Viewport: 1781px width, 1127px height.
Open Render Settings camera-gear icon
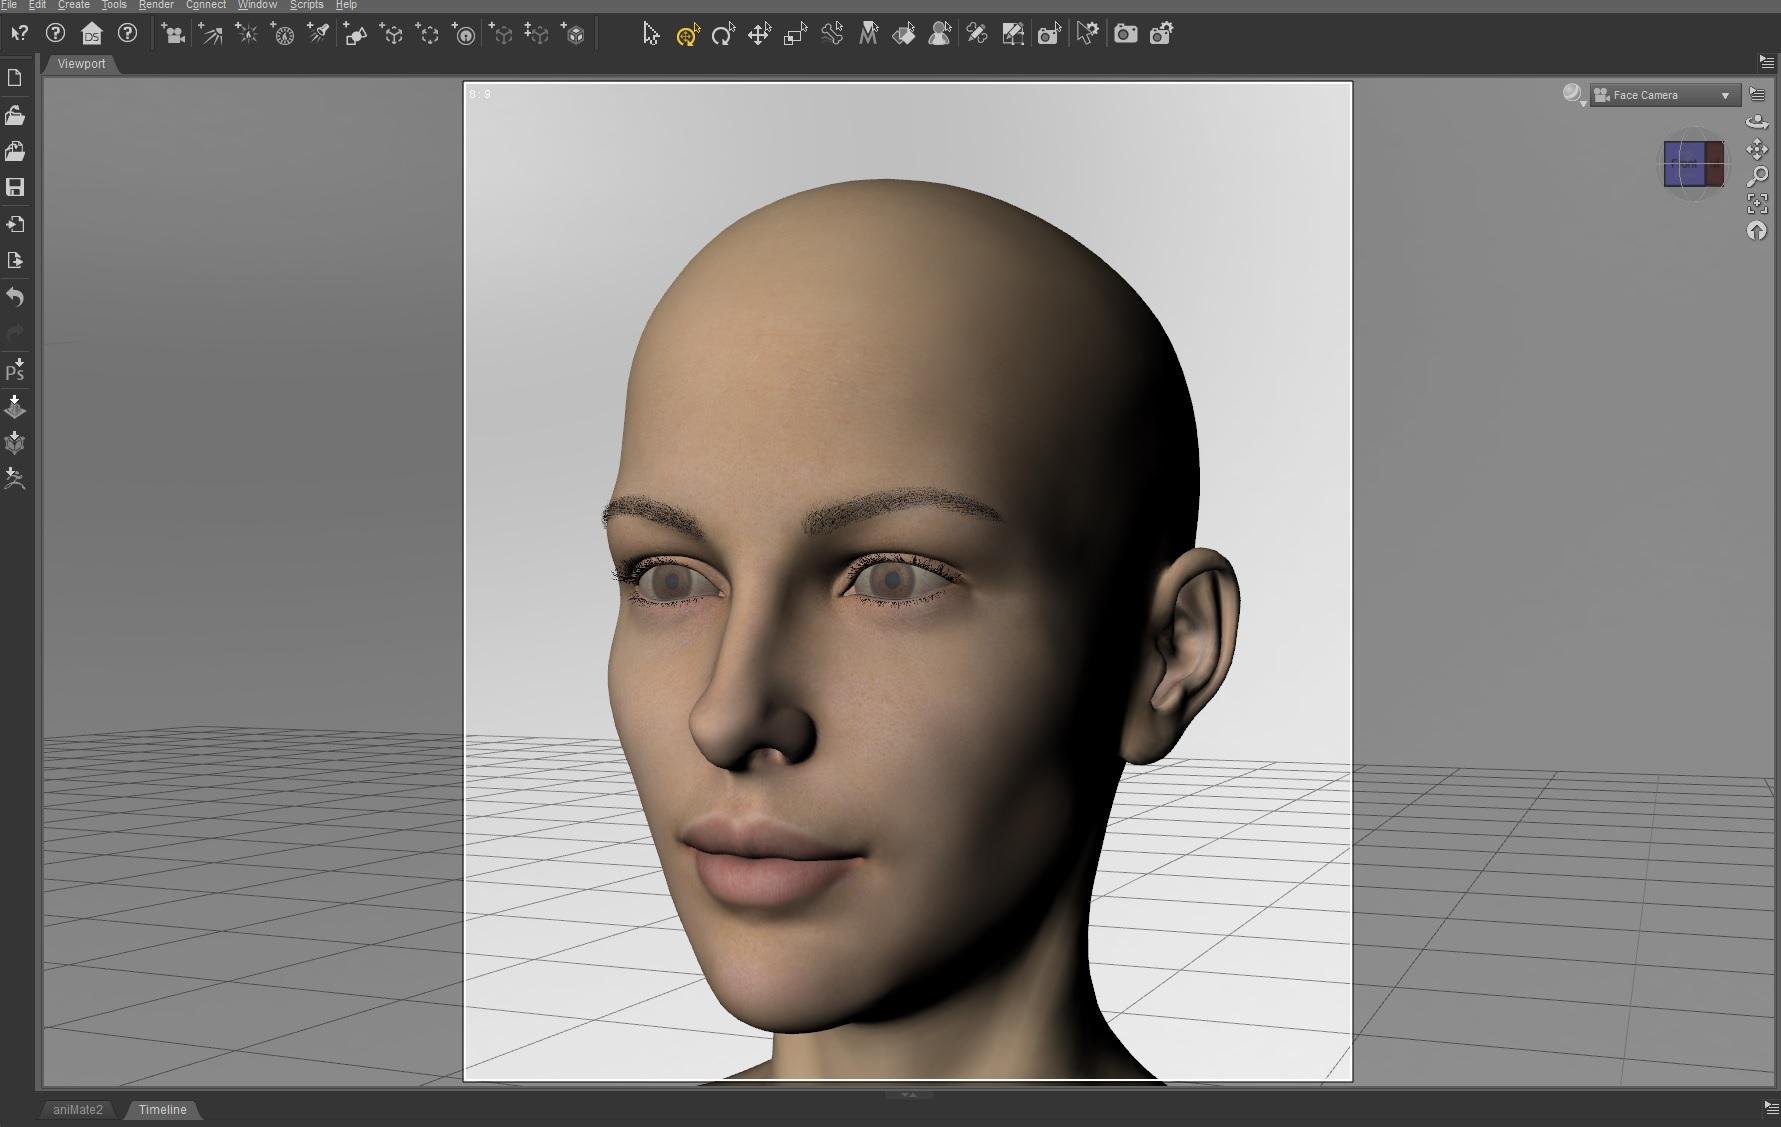[x=1162, y=34]
